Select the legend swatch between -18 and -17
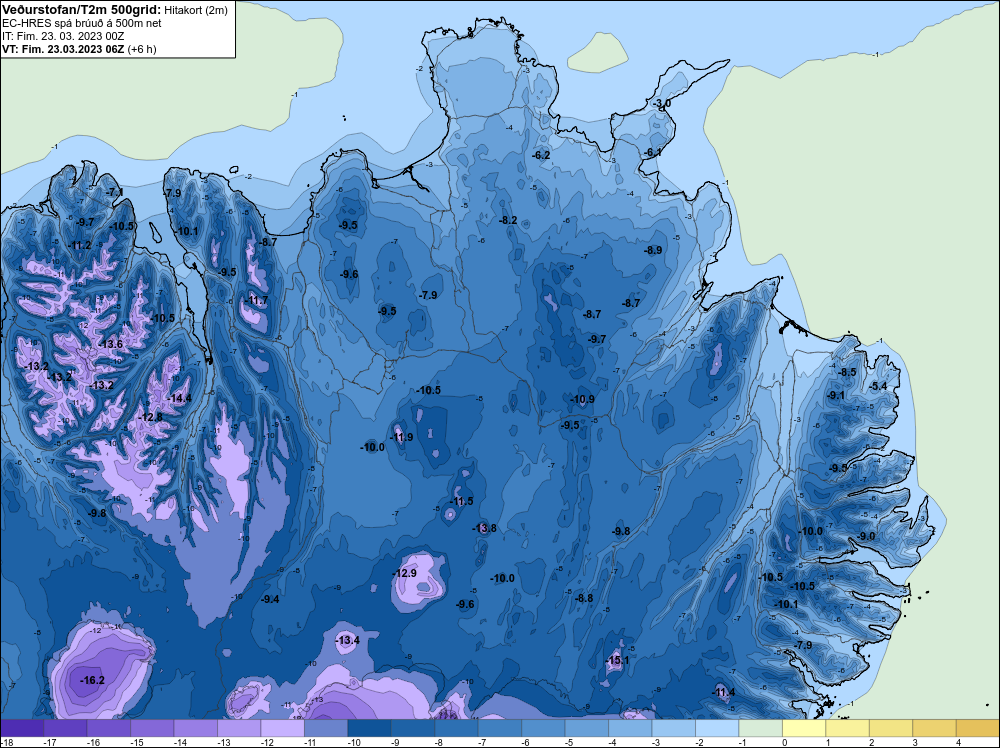The width and height of the screenshot is (1000, 748). pos(22,728)
